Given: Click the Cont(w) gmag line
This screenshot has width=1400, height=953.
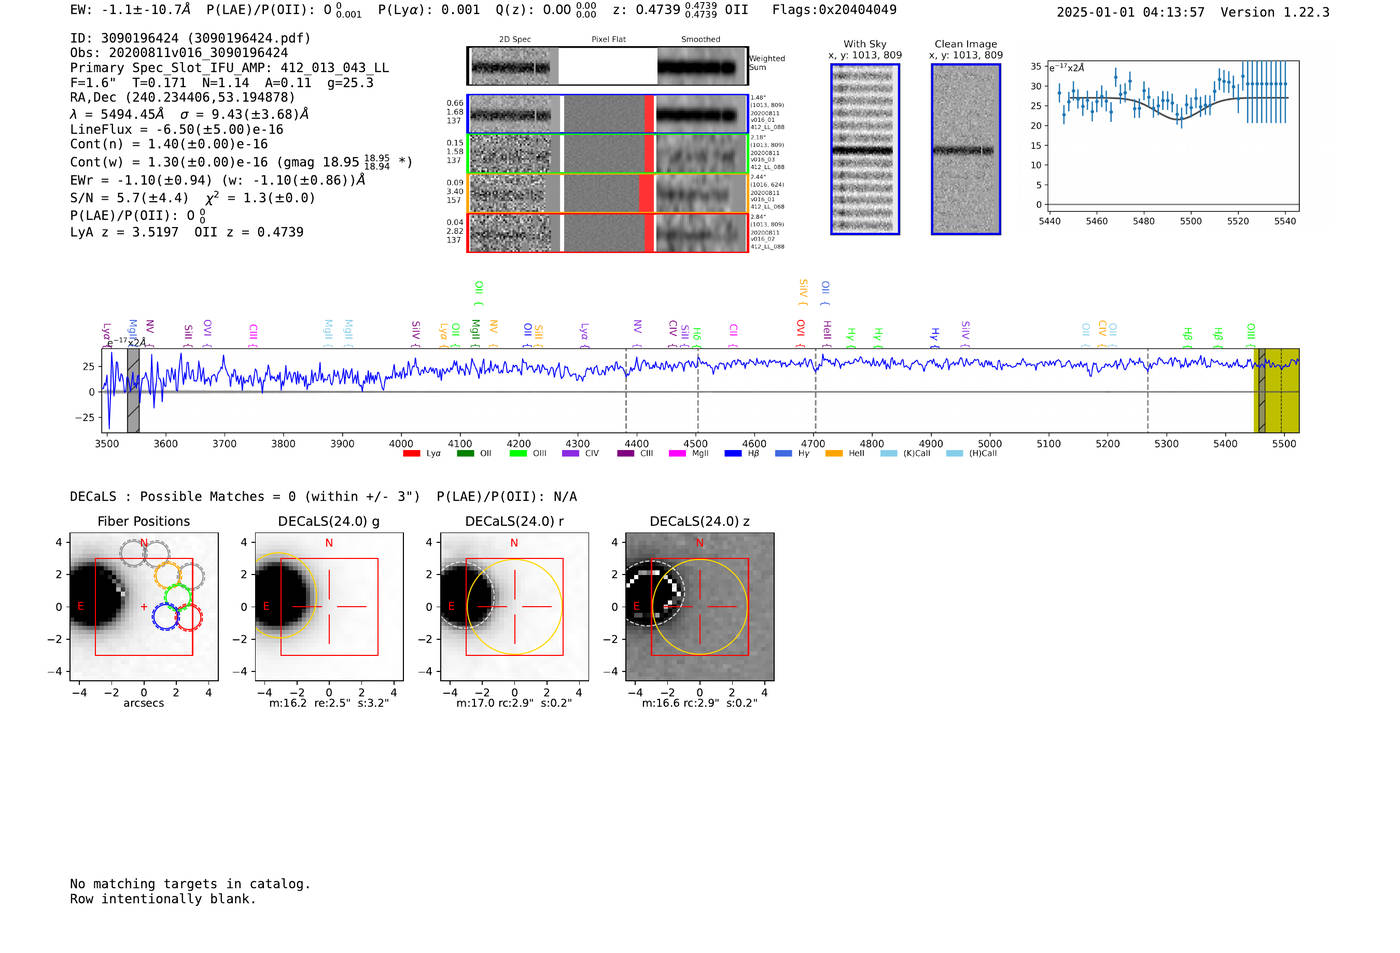Looking at the screenshot, I should point(241,161).
